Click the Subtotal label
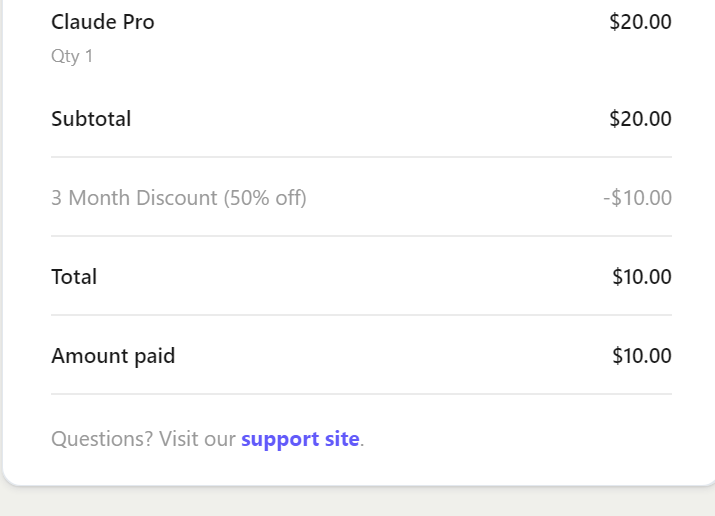This screenshot has width=715, height=516. point(91,119)
